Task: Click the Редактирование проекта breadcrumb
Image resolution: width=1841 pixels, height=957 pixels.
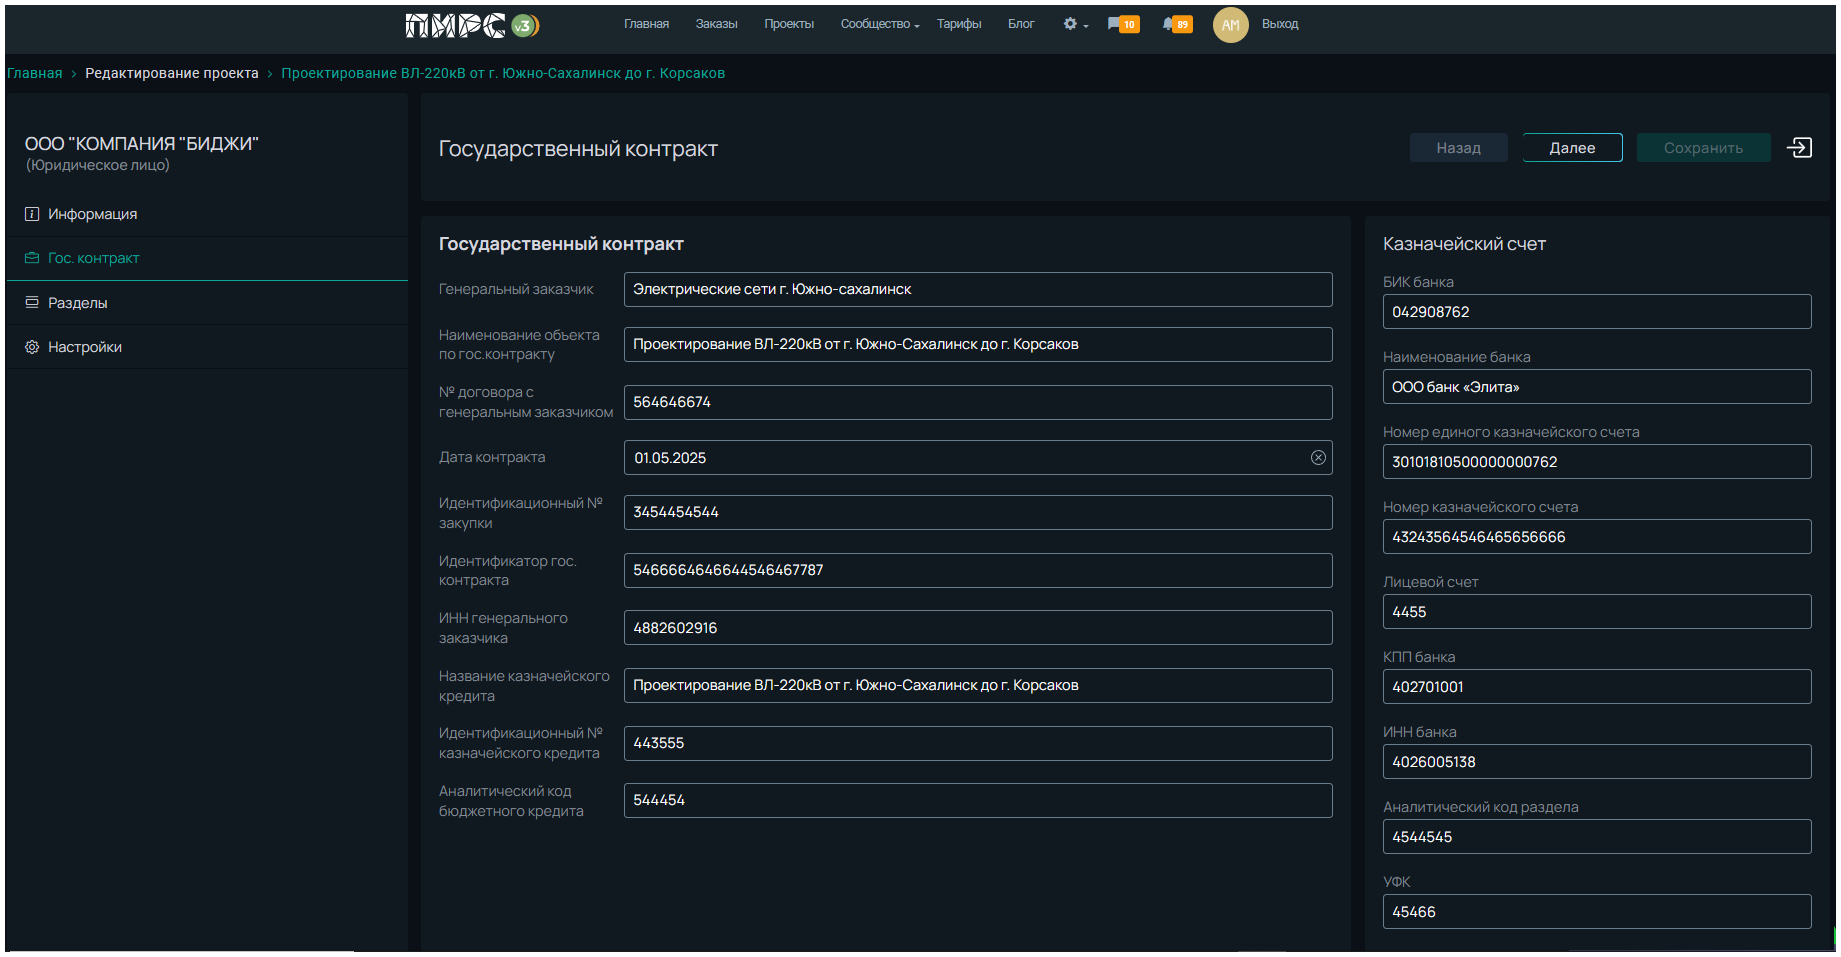Action: 172,73
